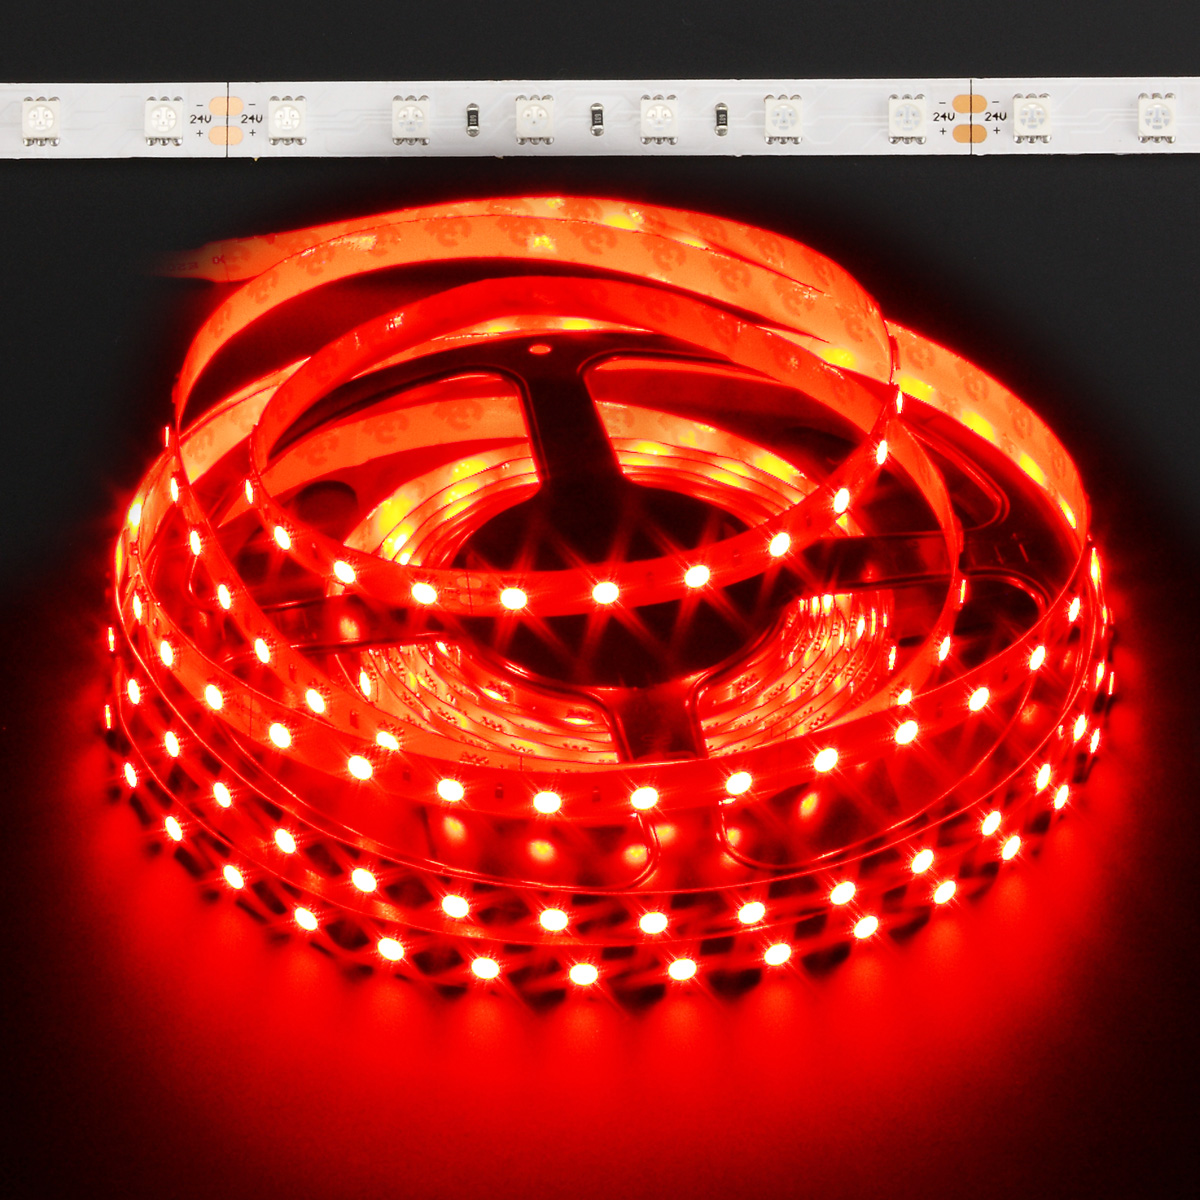
Task: Select the resistor between the center LEDs
Action: (x=595, y=119)
